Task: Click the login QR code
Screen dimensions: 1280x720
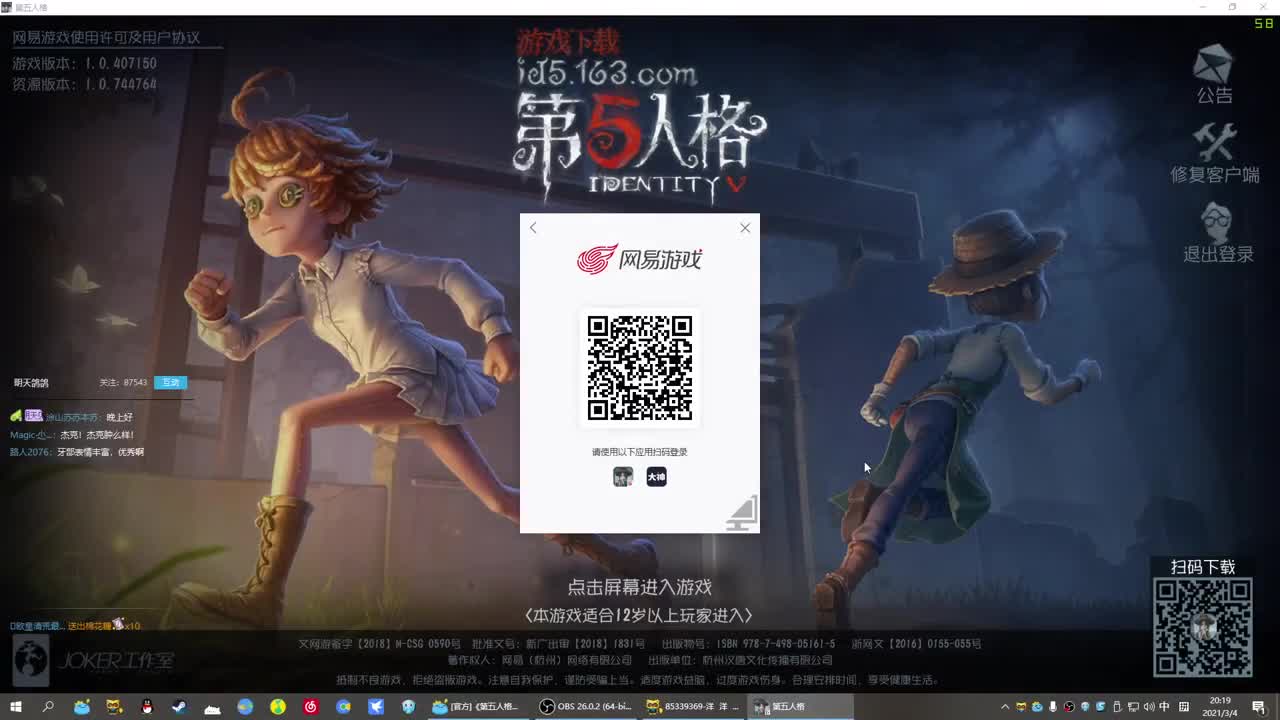Action: coord(640,368)
